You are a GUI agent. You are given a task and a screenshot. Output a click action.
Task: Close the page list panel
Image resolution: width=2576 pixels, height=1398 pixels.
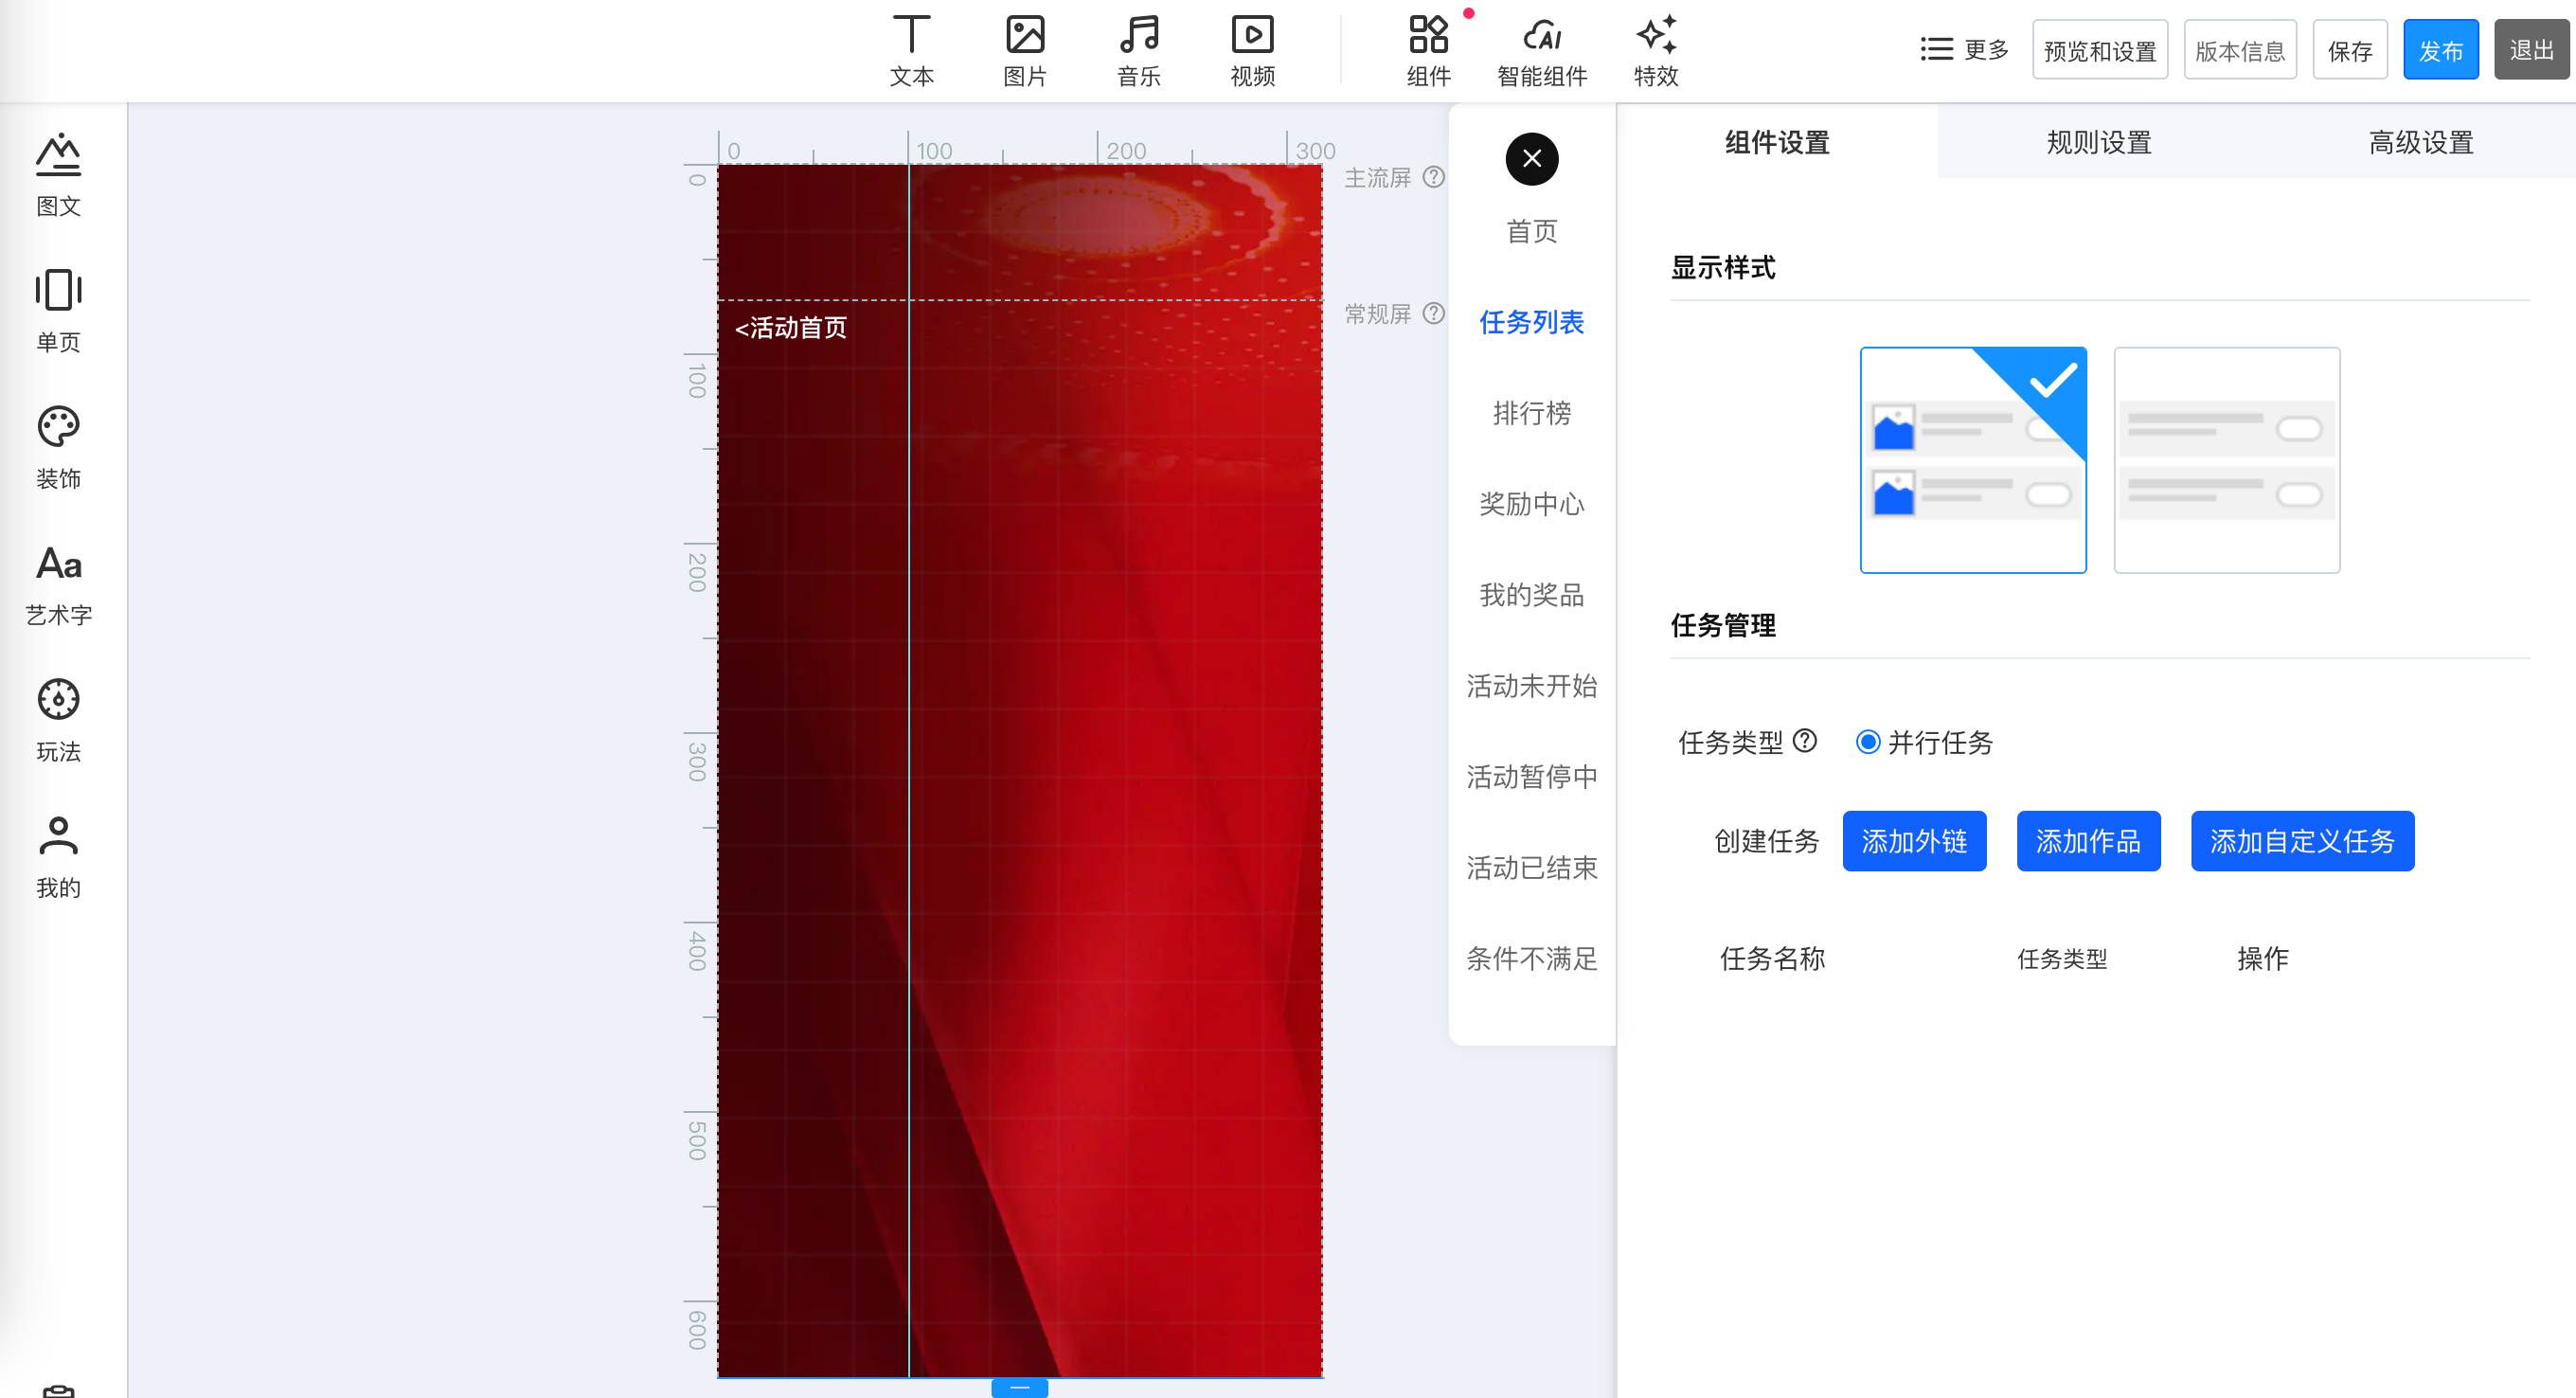point(1531,158)
